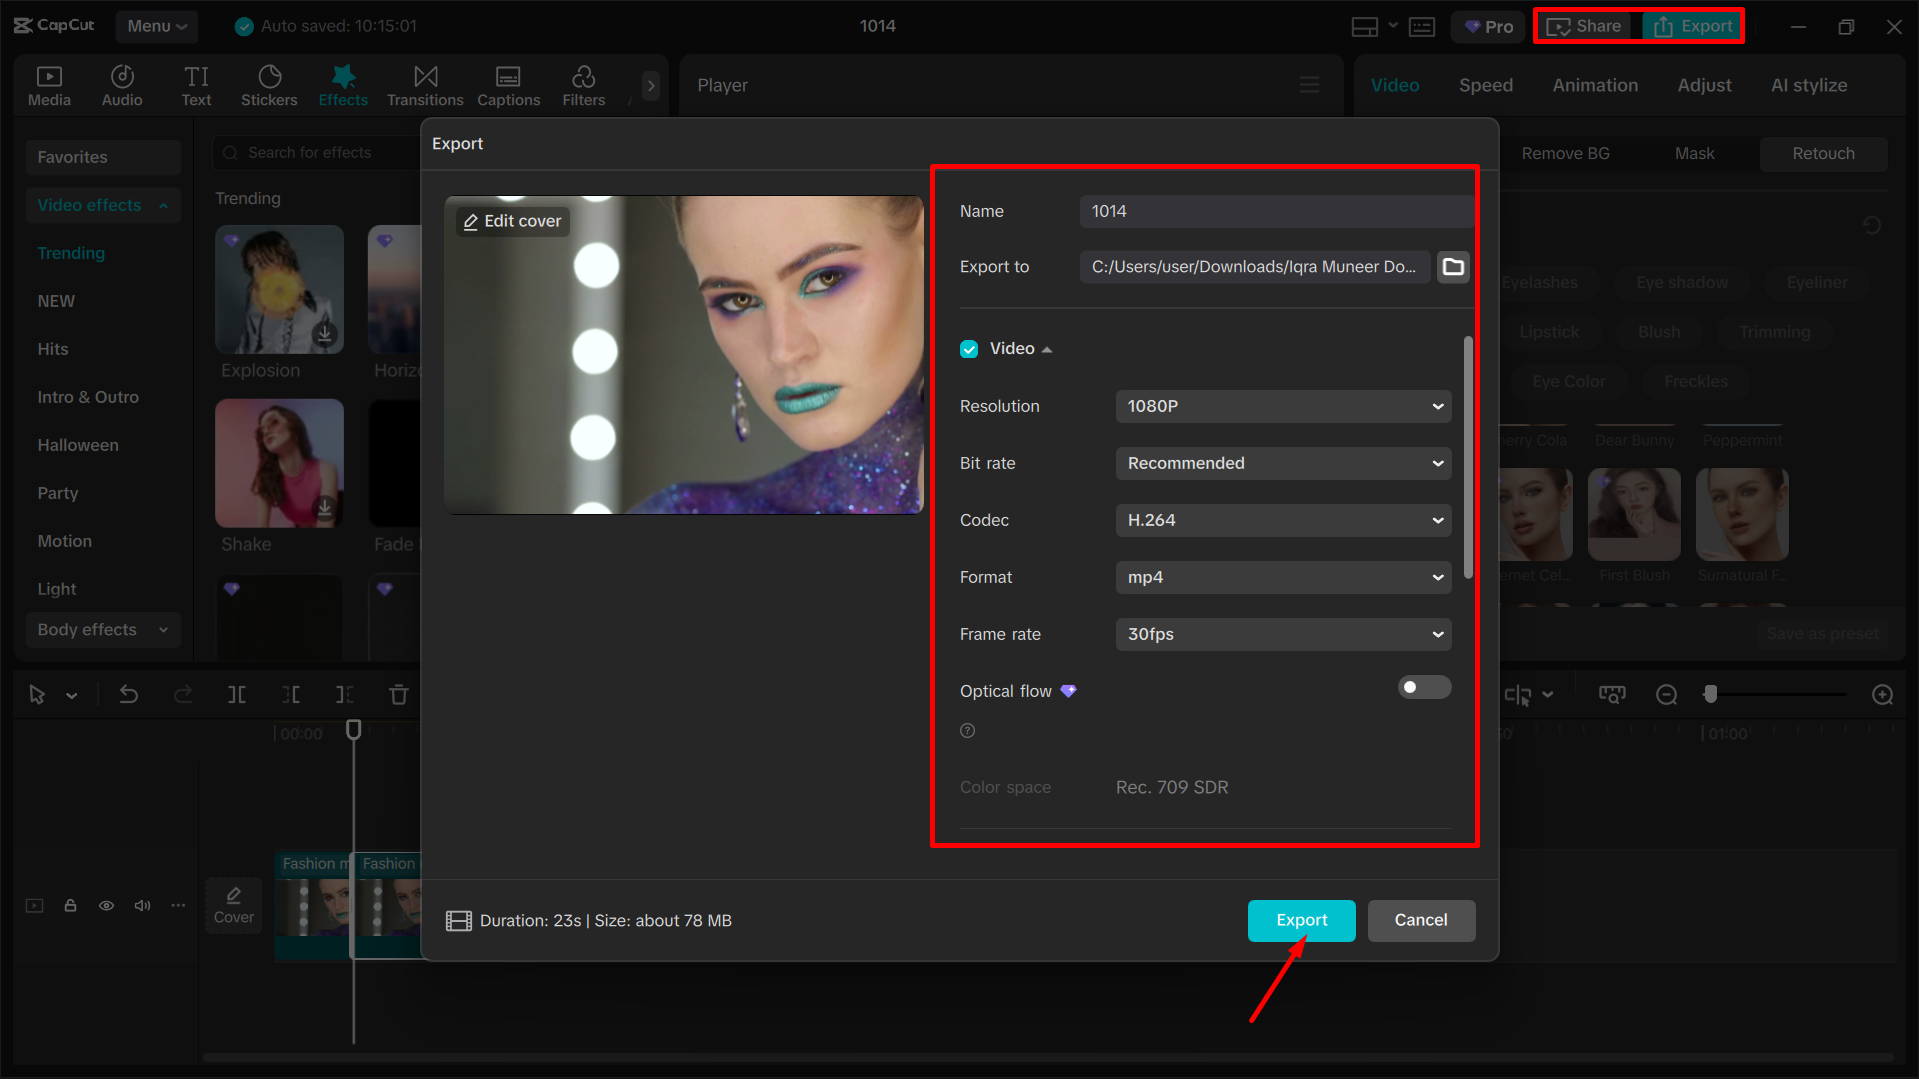Open the Captions panel
The image size is (1919, 1079).
(x=508, y=86)
